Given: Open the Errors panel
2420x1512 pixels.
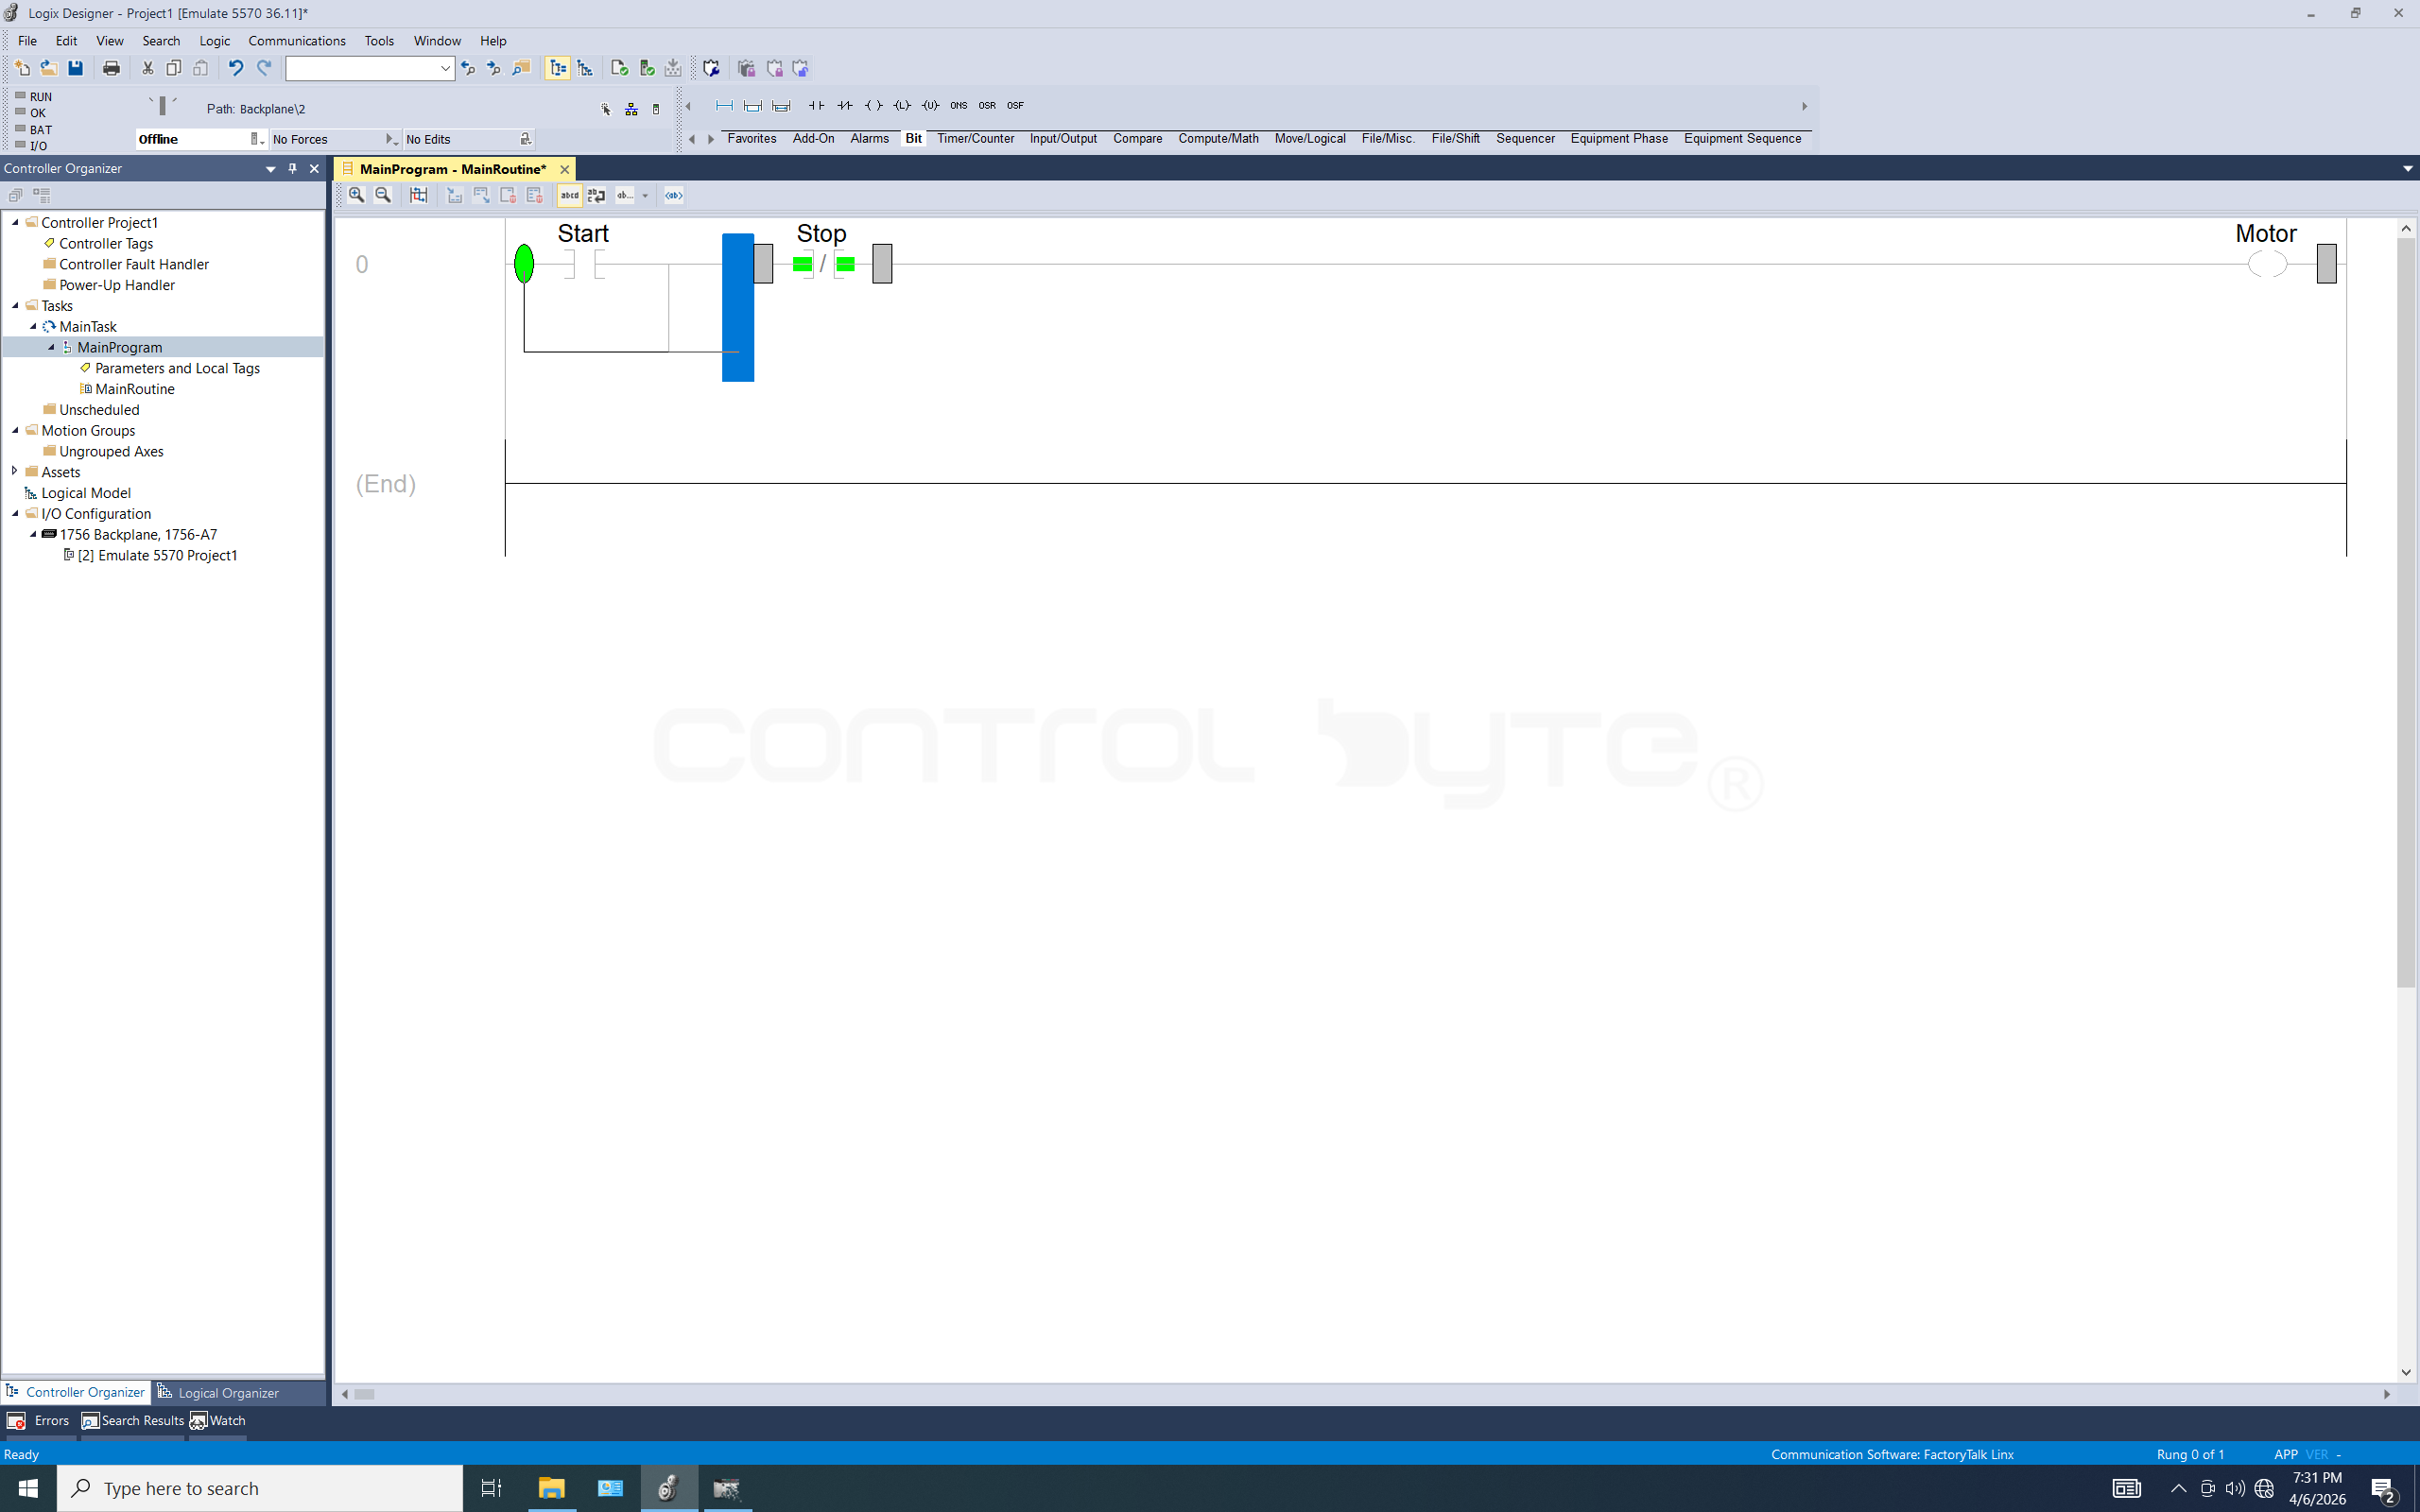Looking at the screenshot, I should point(39,1420).
